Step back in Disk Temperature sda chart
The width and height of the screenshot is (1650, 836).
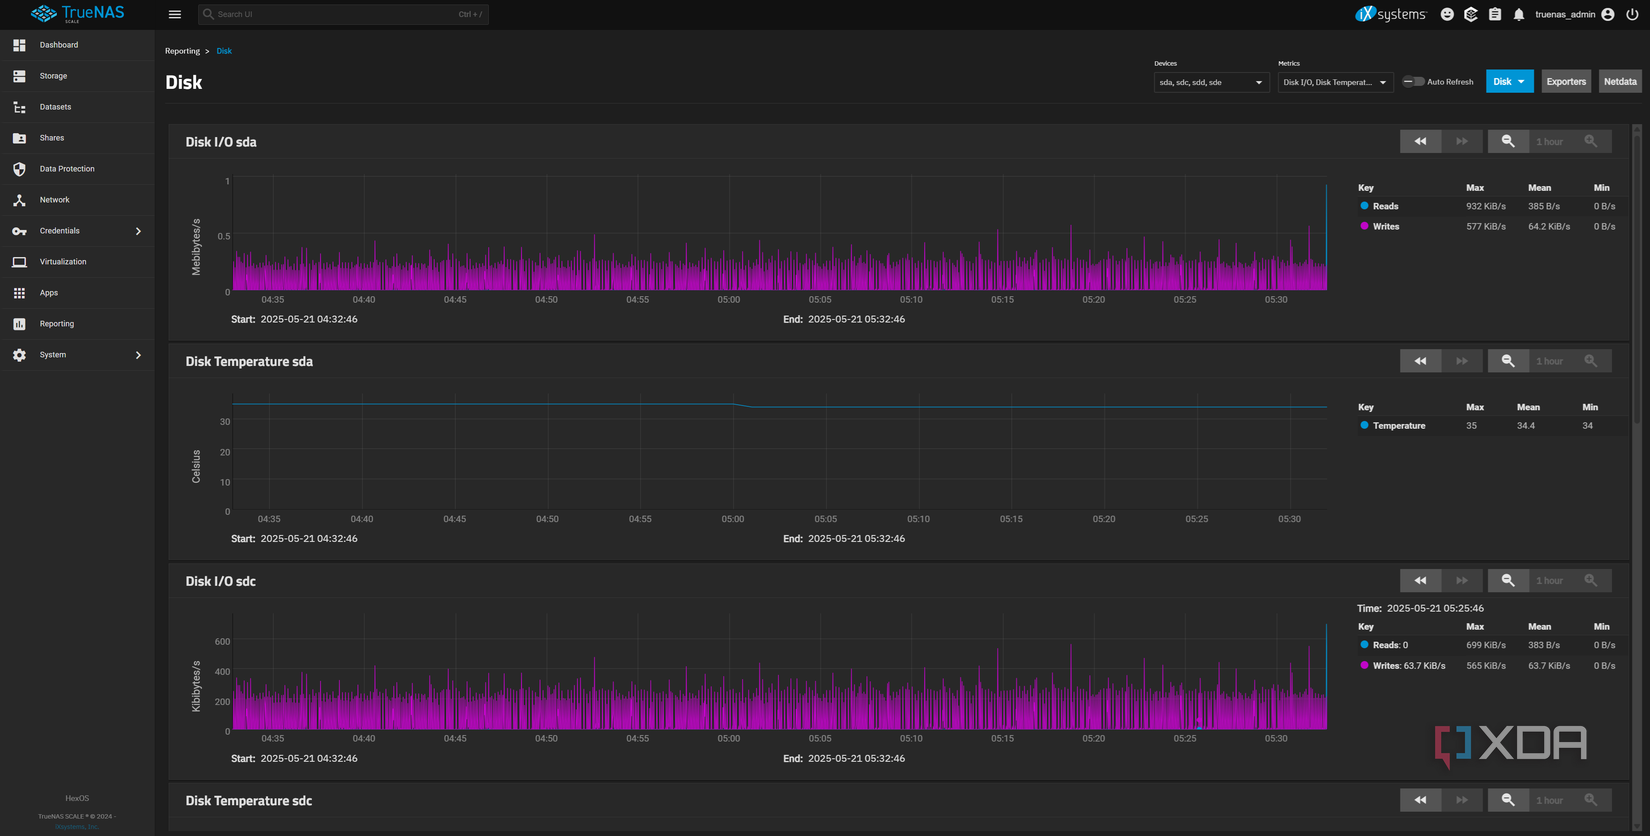coord(1420,361)
